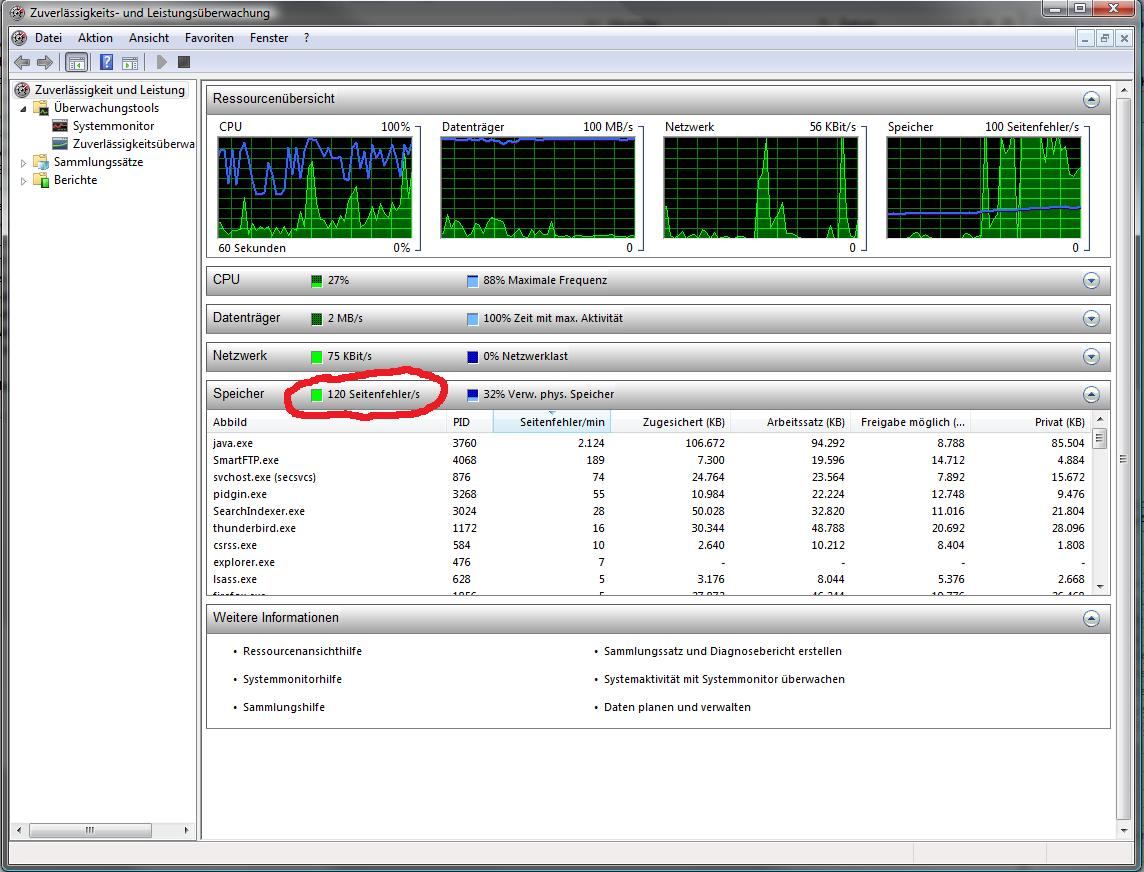The width and height of the screenshot is (1144, 872).
Task: Expand the Netzwerk section arrow
Action: coord(1091,357)
